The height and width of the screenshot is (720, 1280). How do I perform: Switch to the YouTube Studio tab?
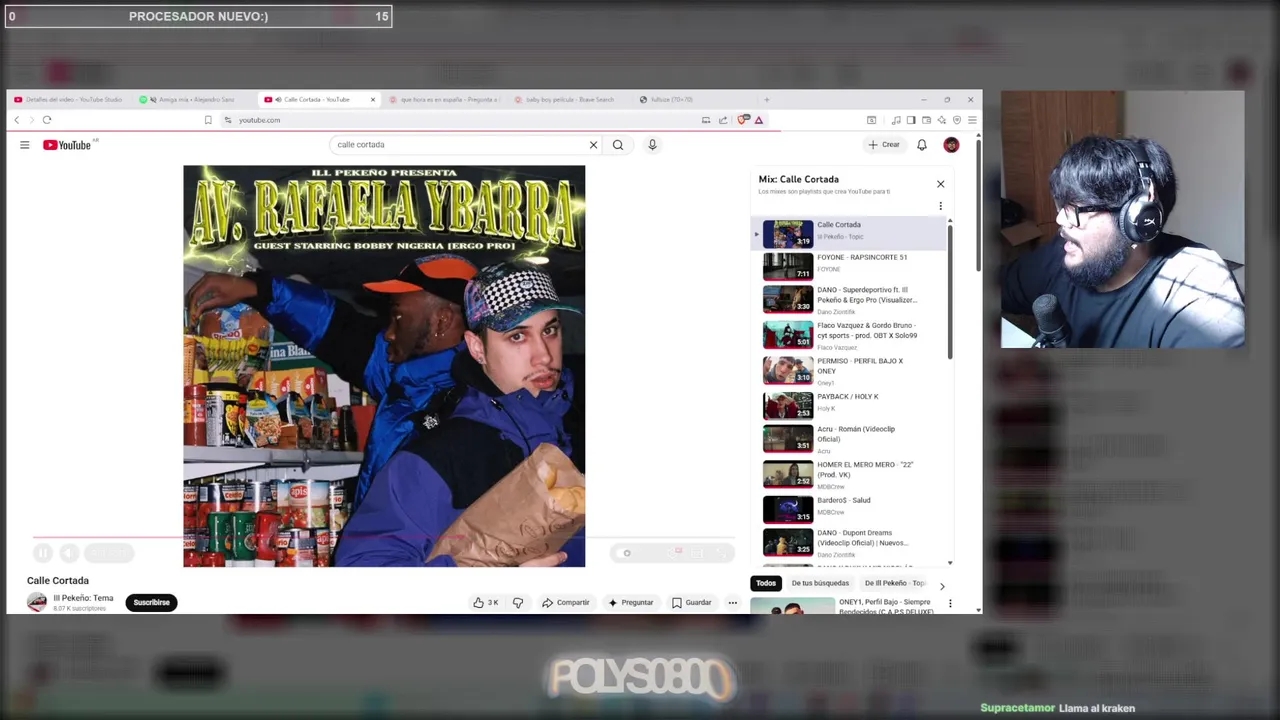[68, 100]
